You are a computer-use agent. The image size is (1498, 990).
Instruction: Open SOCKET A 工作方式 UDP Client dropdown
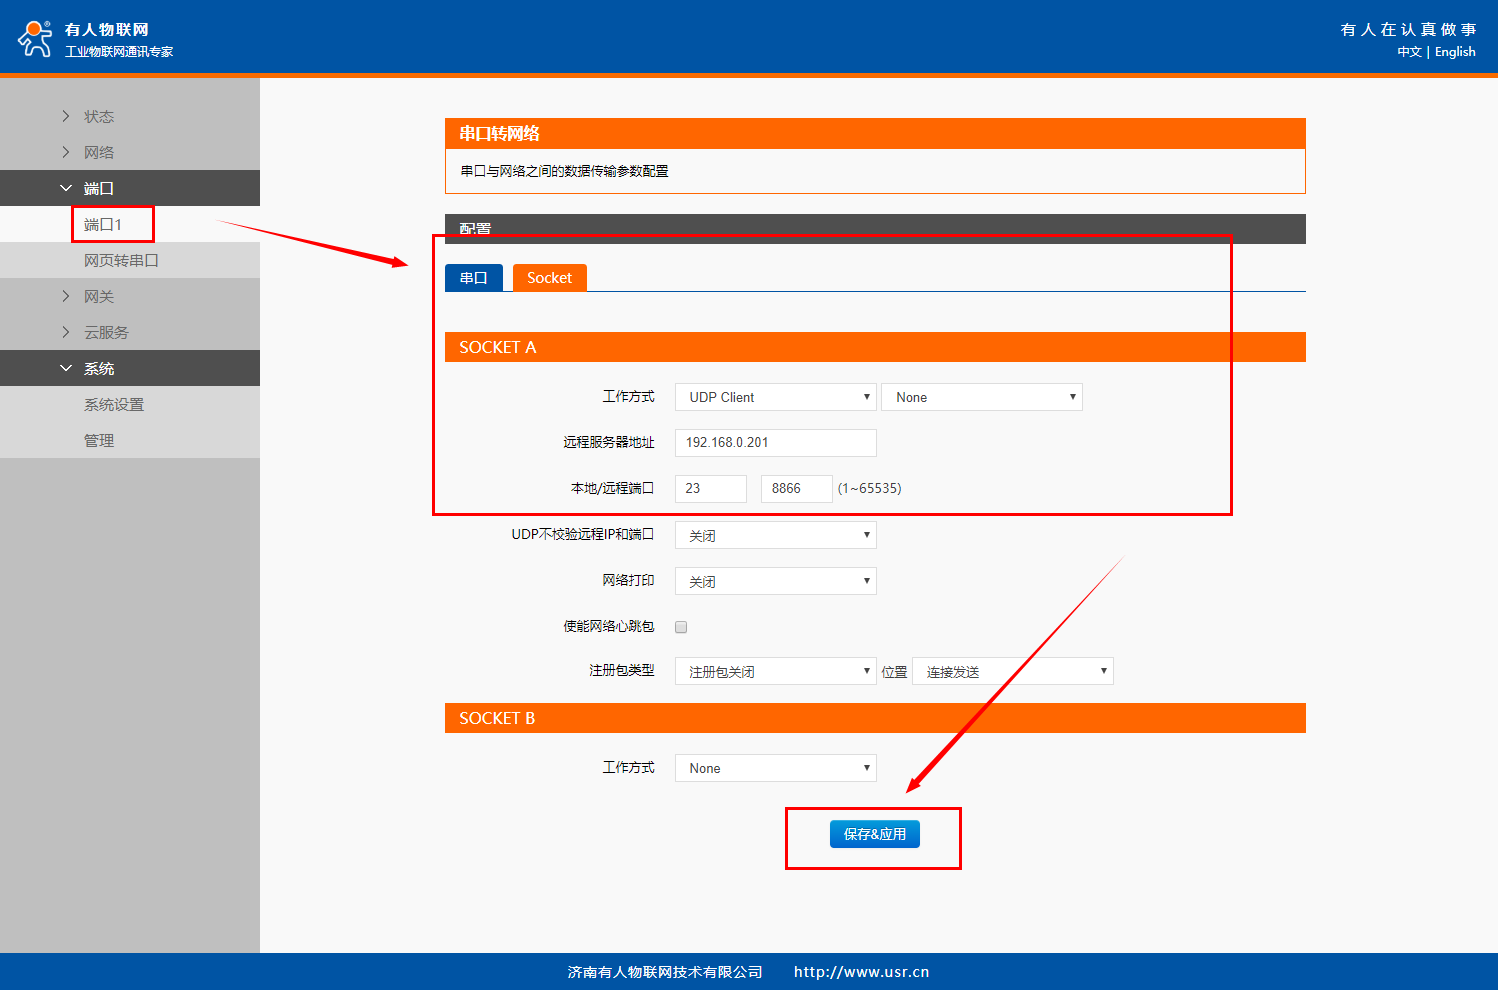775,397
